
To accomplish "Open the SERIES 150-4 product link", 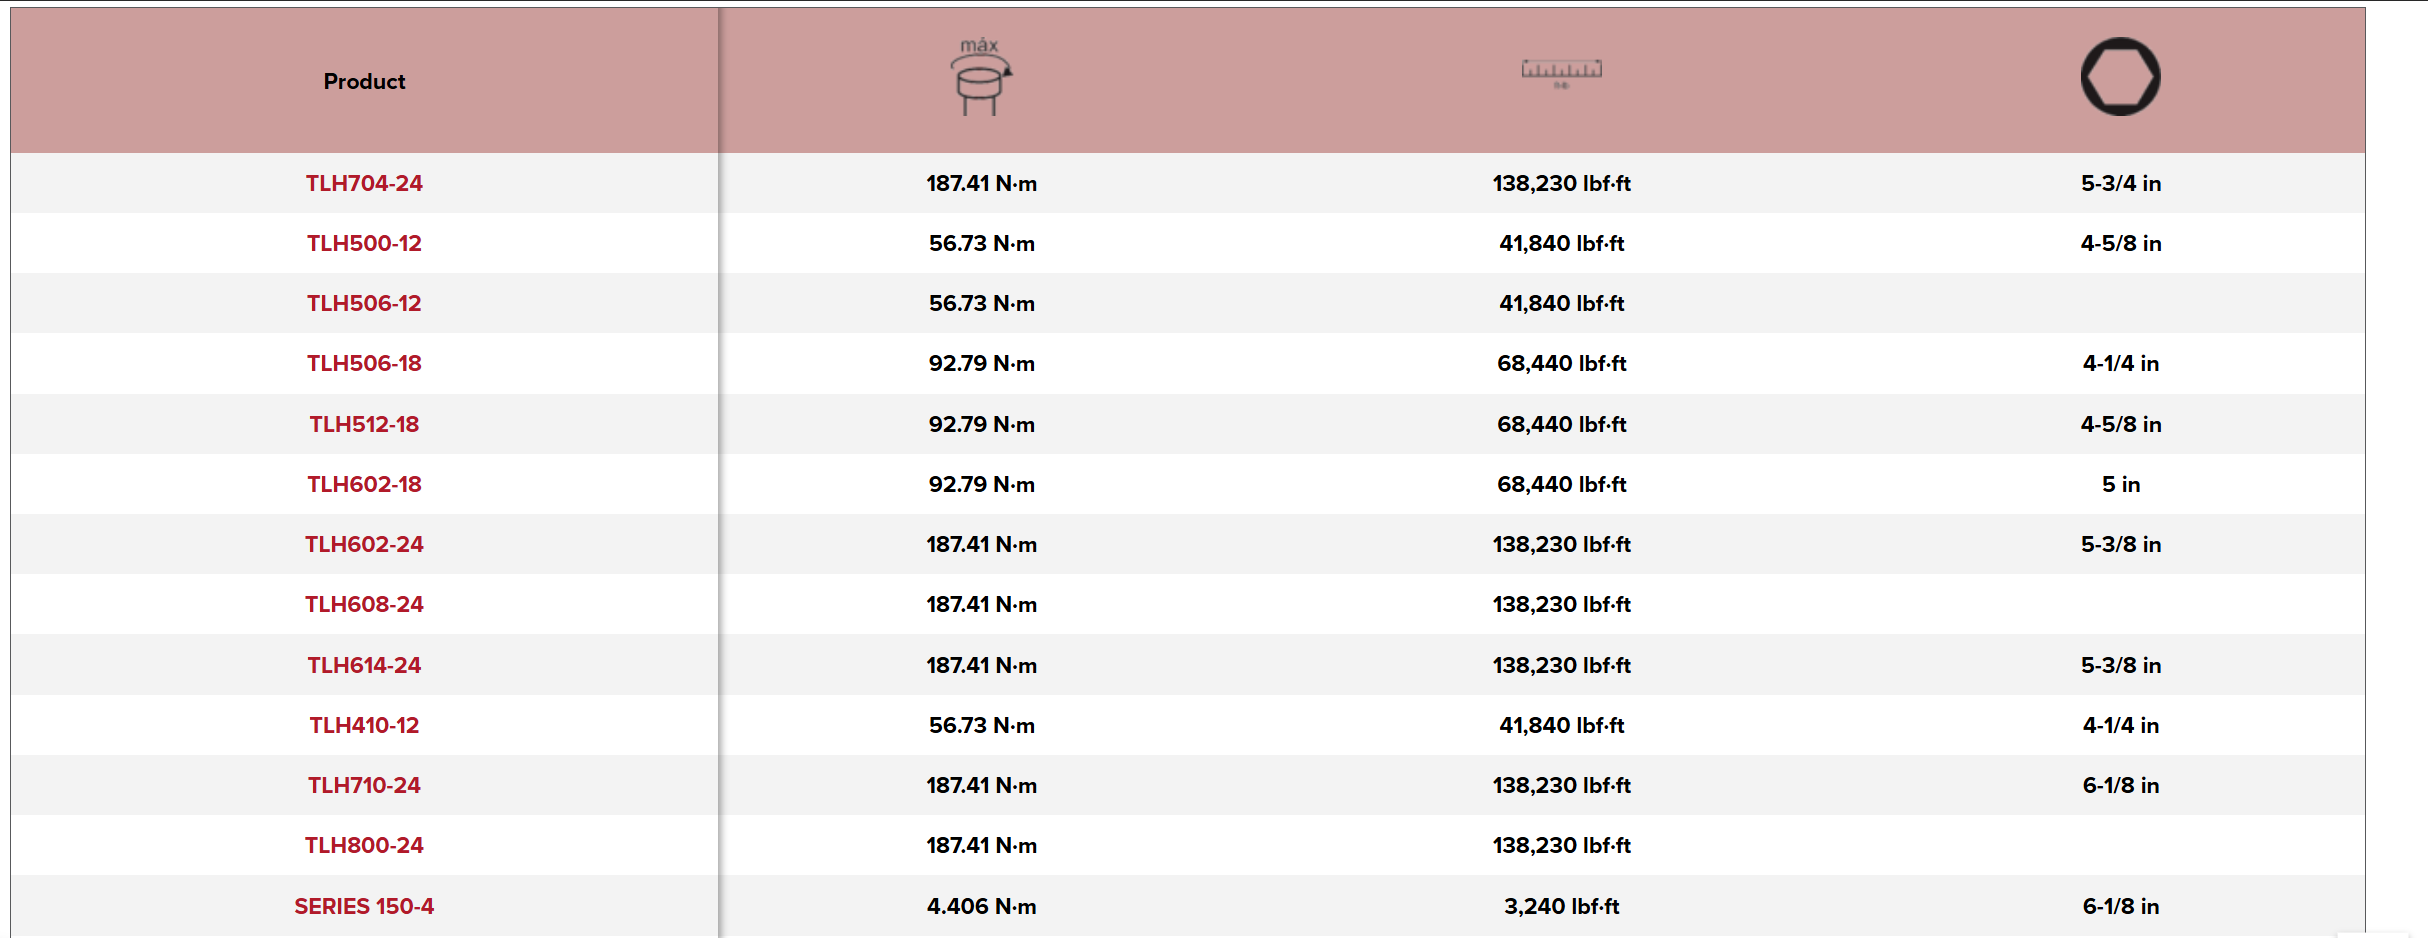I will pos(364,906).
